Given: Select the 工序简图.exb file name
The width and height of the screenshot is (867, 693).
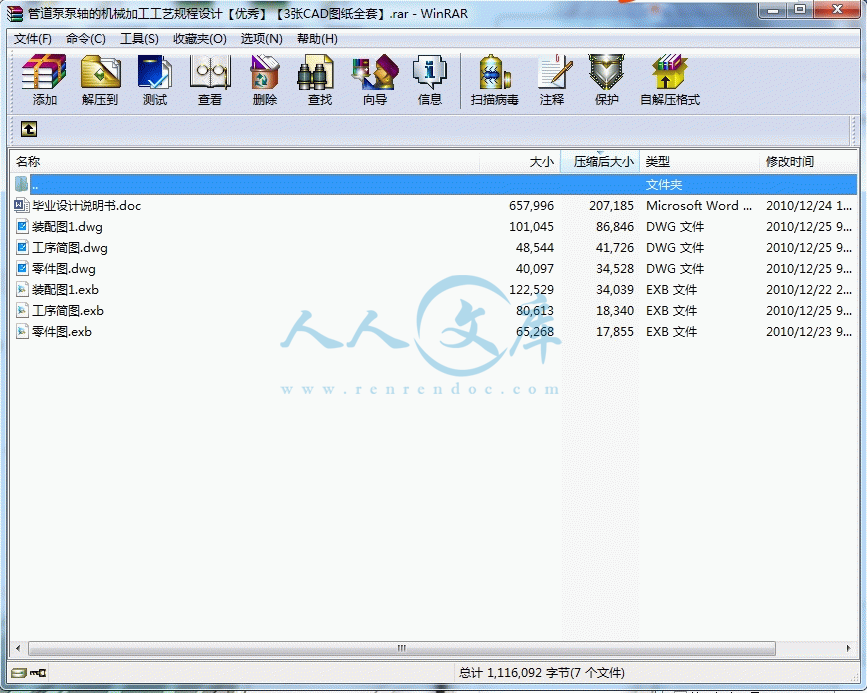Looking at the screenshot, I should 67,311.
